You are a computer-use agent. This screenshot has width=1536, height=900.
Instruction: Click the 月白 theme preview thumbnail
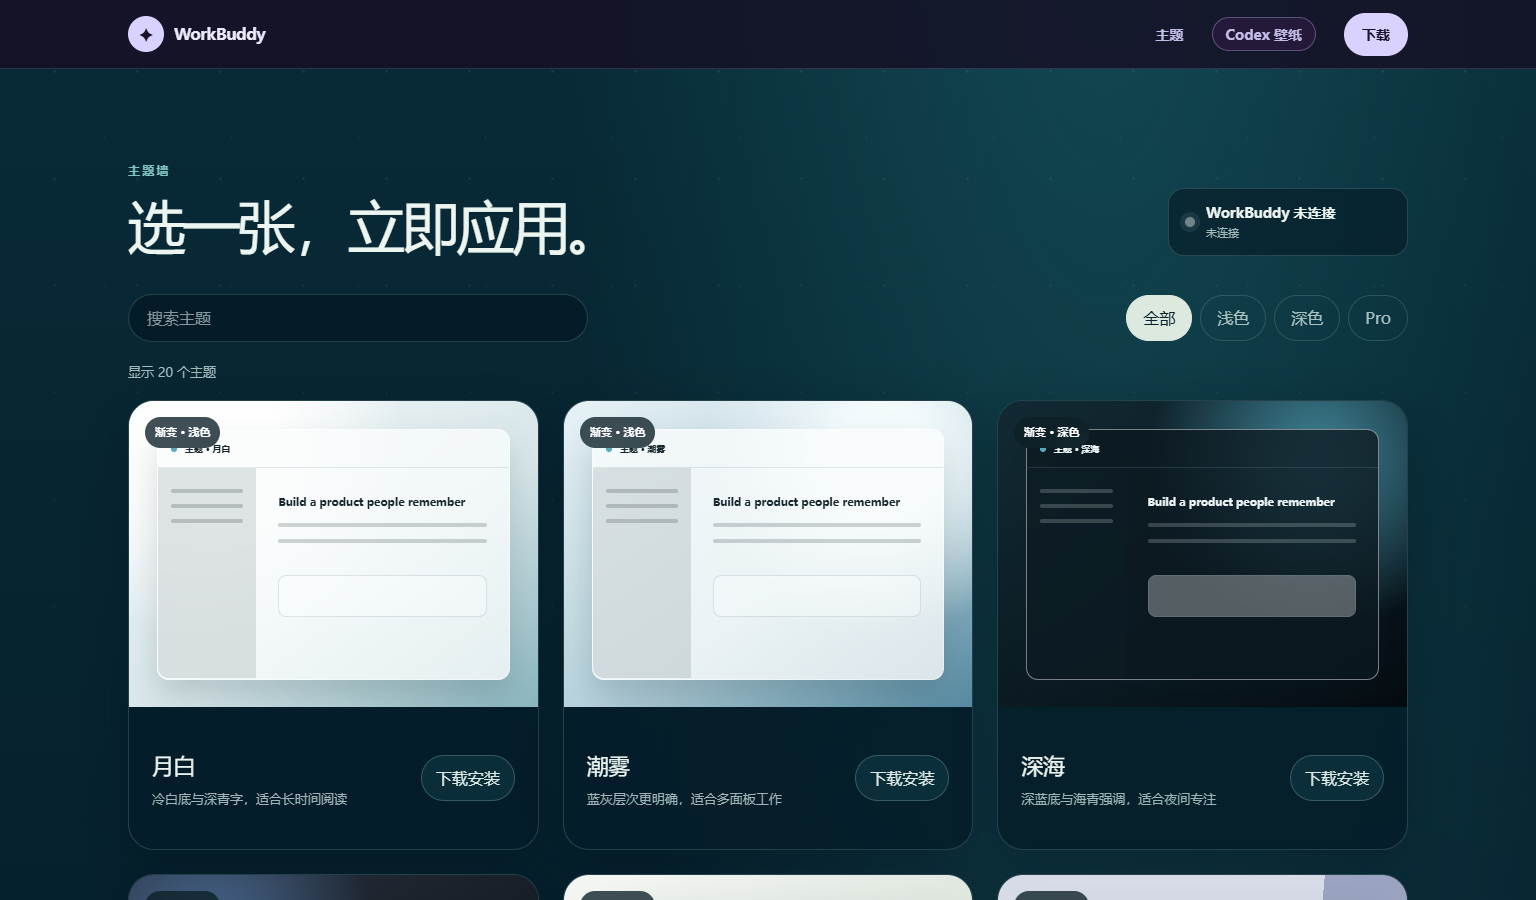tap(333, 554)
